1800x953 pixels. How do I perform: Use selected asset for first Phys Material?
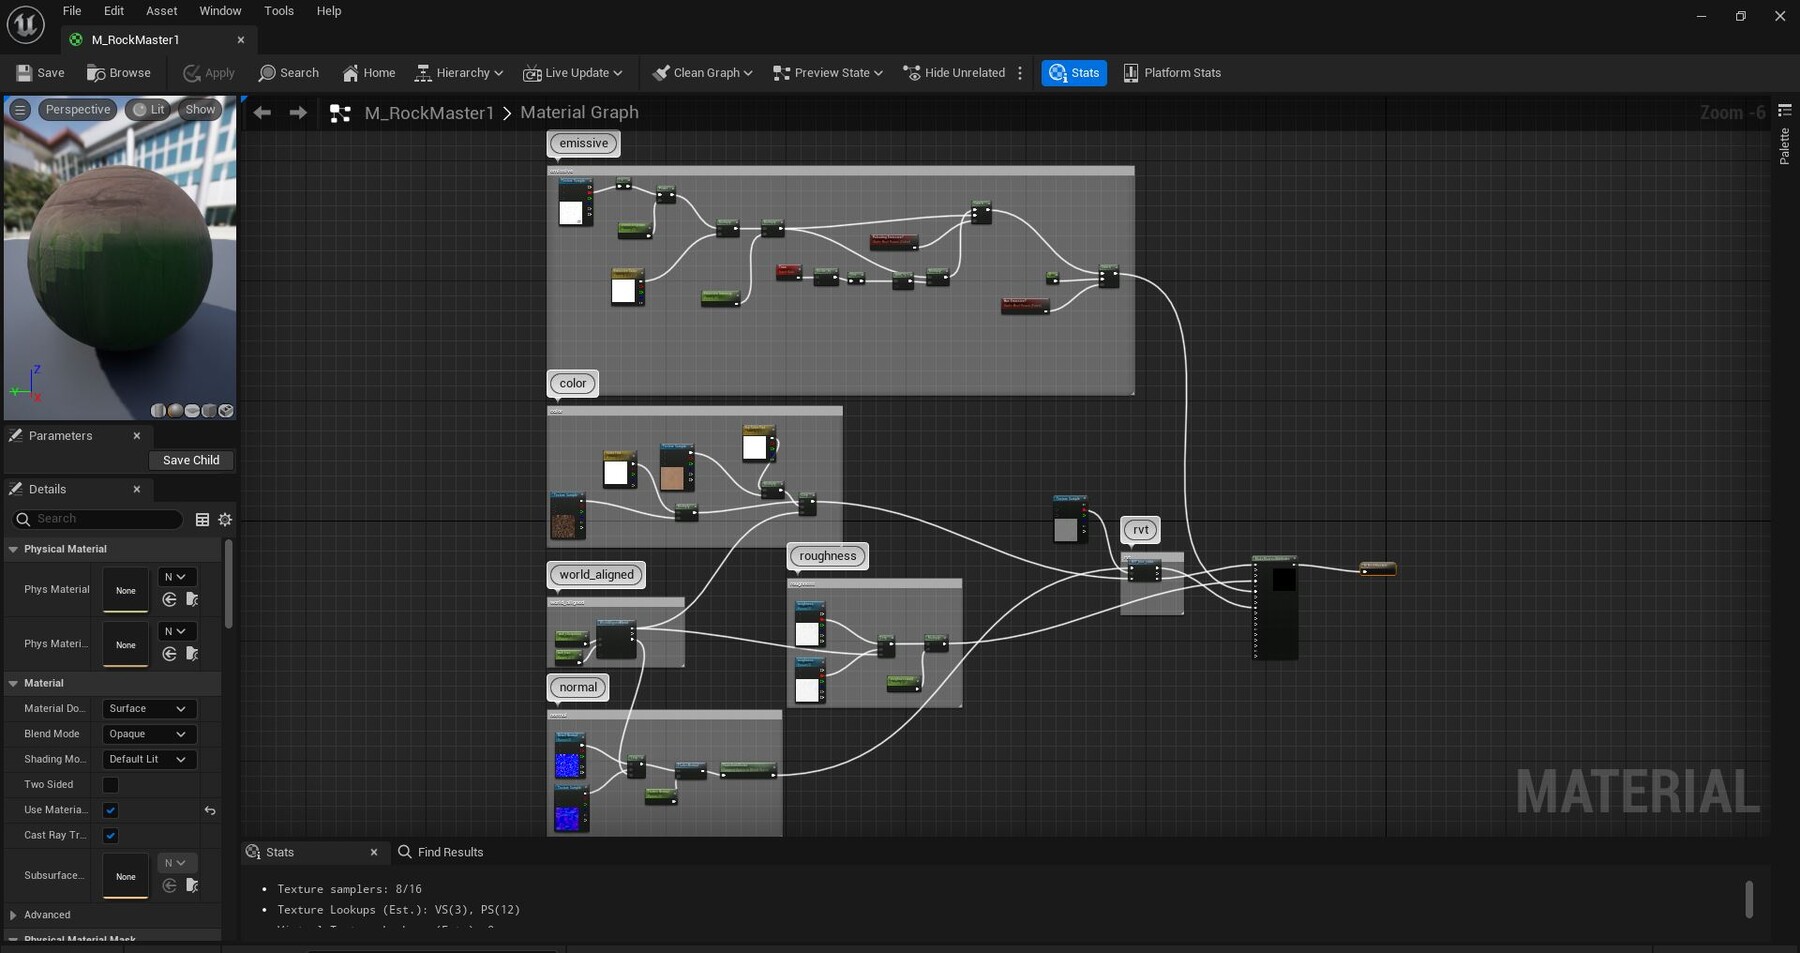(x=170, y=600)
